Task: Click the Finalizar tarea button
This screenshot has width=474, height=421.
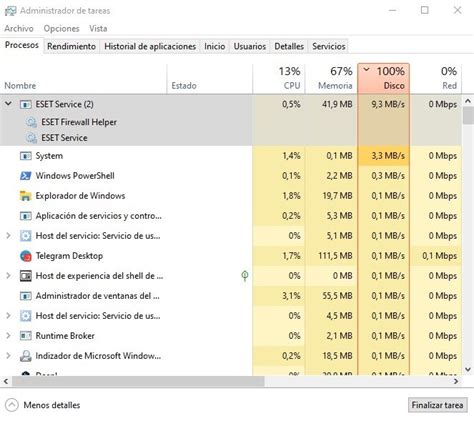Action: tap(437, 405)
